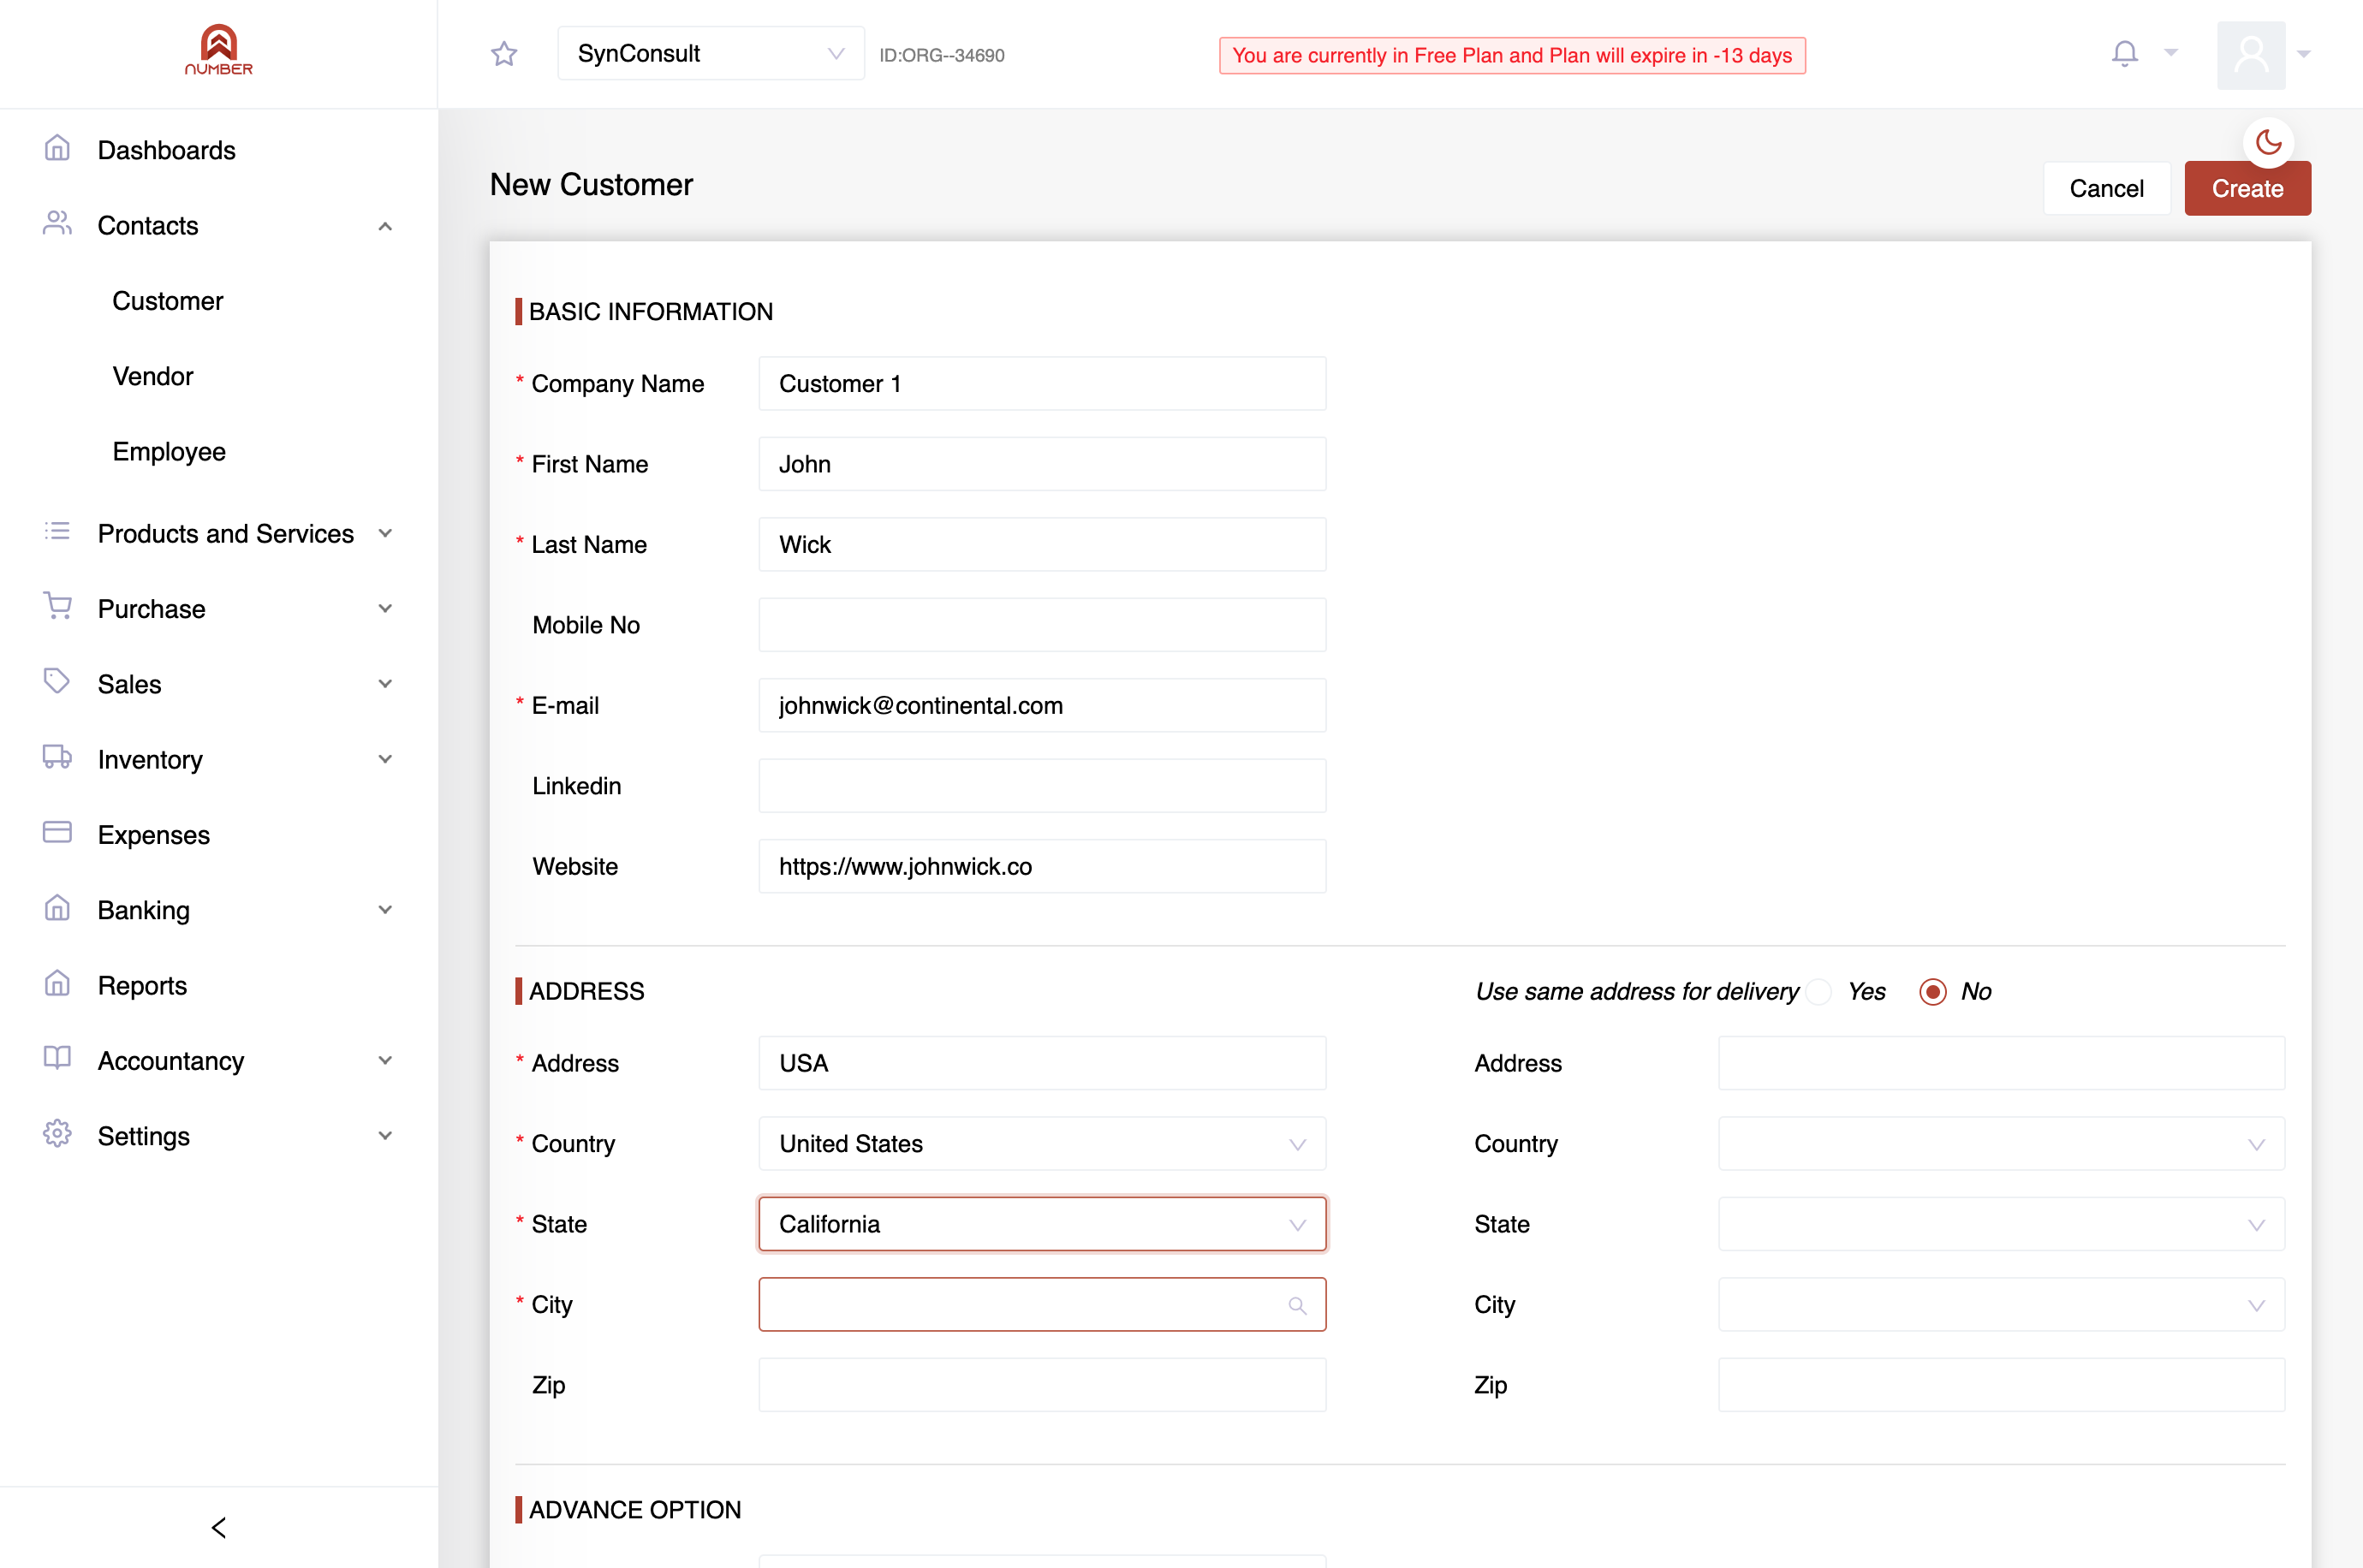This screenshot has height=1568, width=2363.
Task: Click the Sales tag icon in sidebar
Action: (x=57, y=682)
